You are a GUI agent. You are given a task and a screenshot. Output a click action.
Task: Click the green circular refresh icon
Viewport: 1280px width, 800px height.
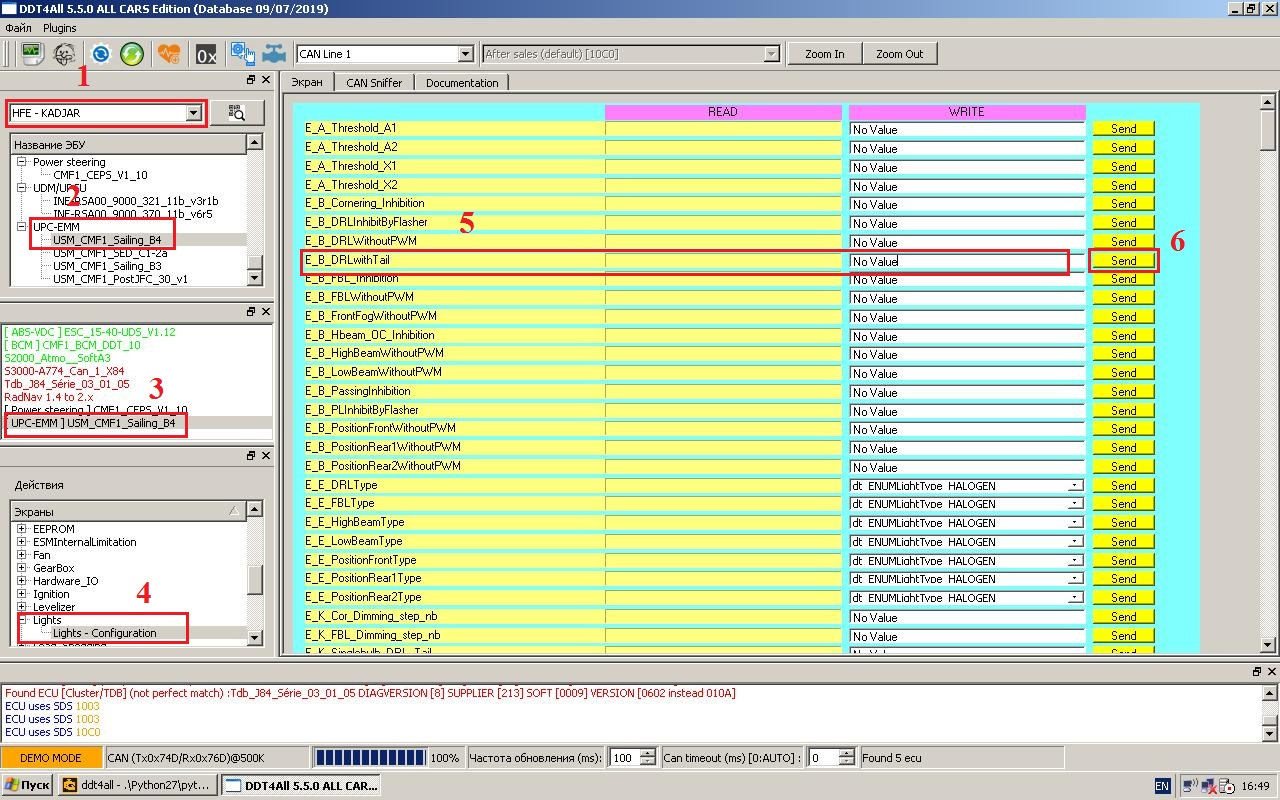pyautogui.click(x=132, y=54)
